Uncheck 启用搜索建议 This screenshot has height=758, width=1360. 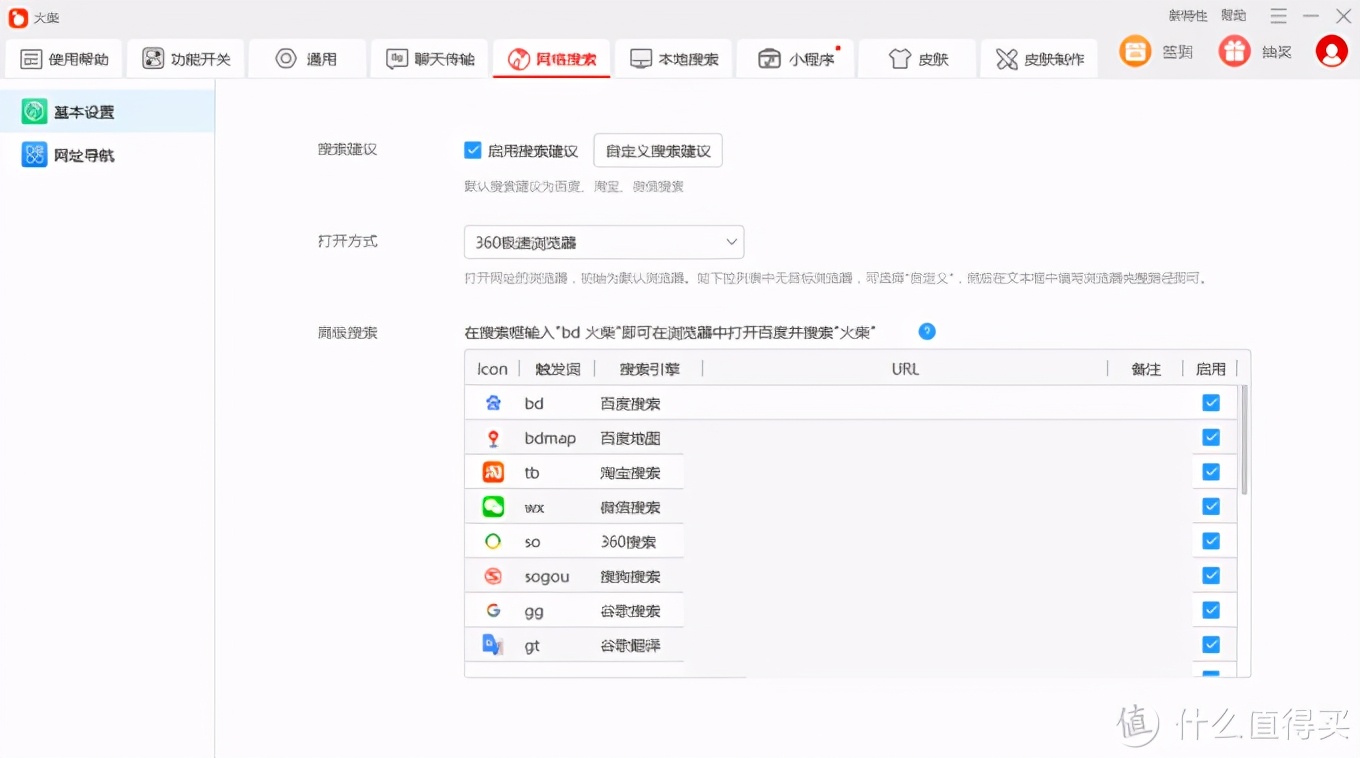coord(472,150)
